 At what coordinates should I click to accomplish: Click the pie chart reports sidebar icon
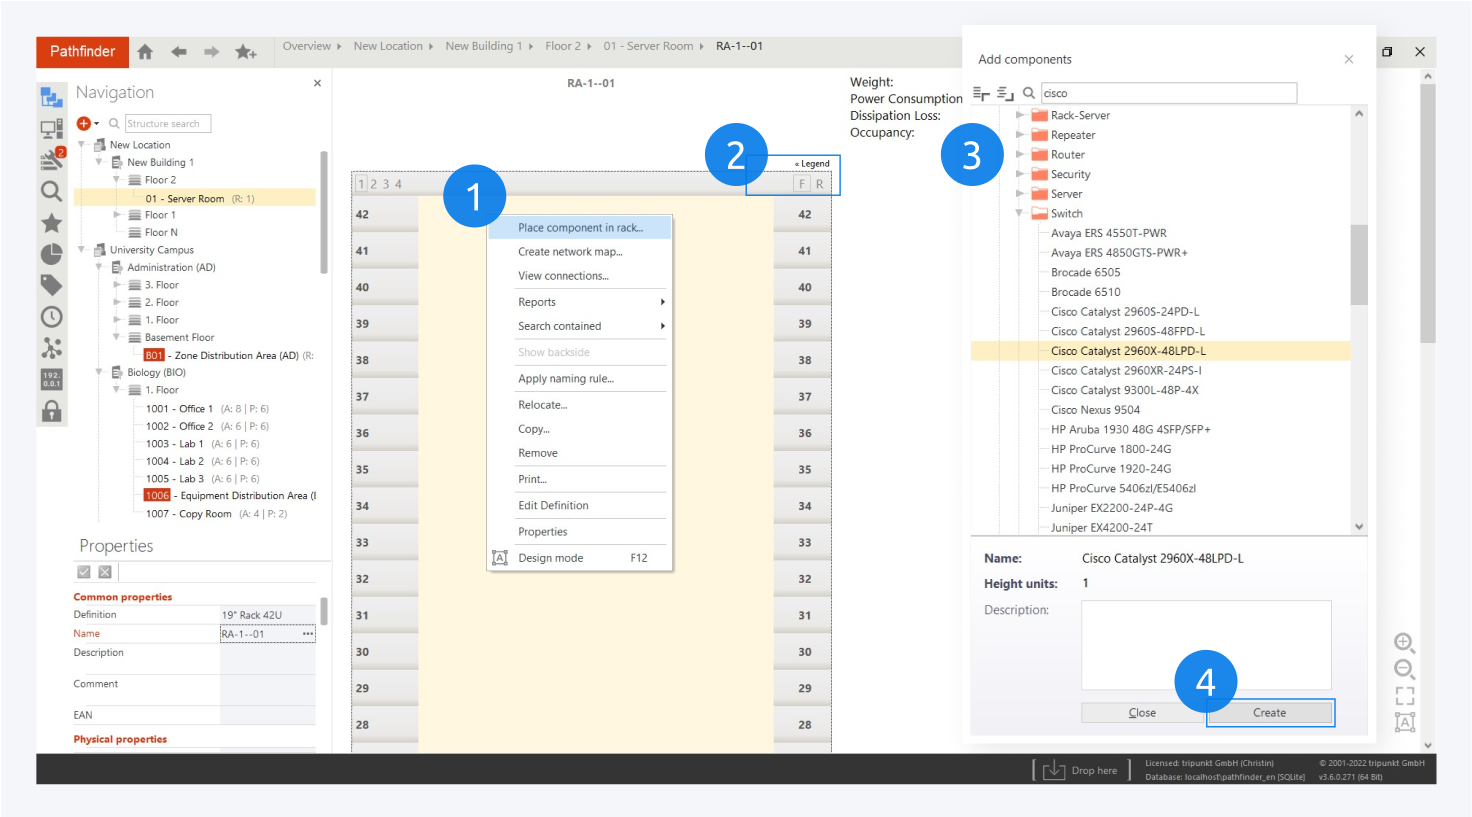point(51,254)
